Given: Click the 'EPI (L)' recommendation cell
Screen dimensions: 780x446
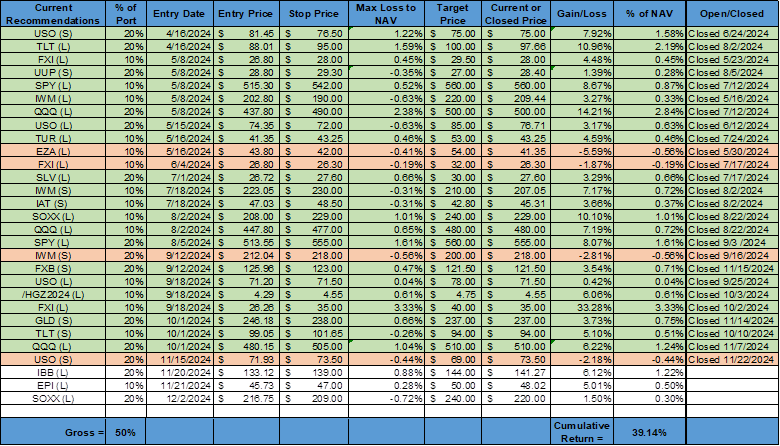Looking at the screenshot, I should [53, 385].
